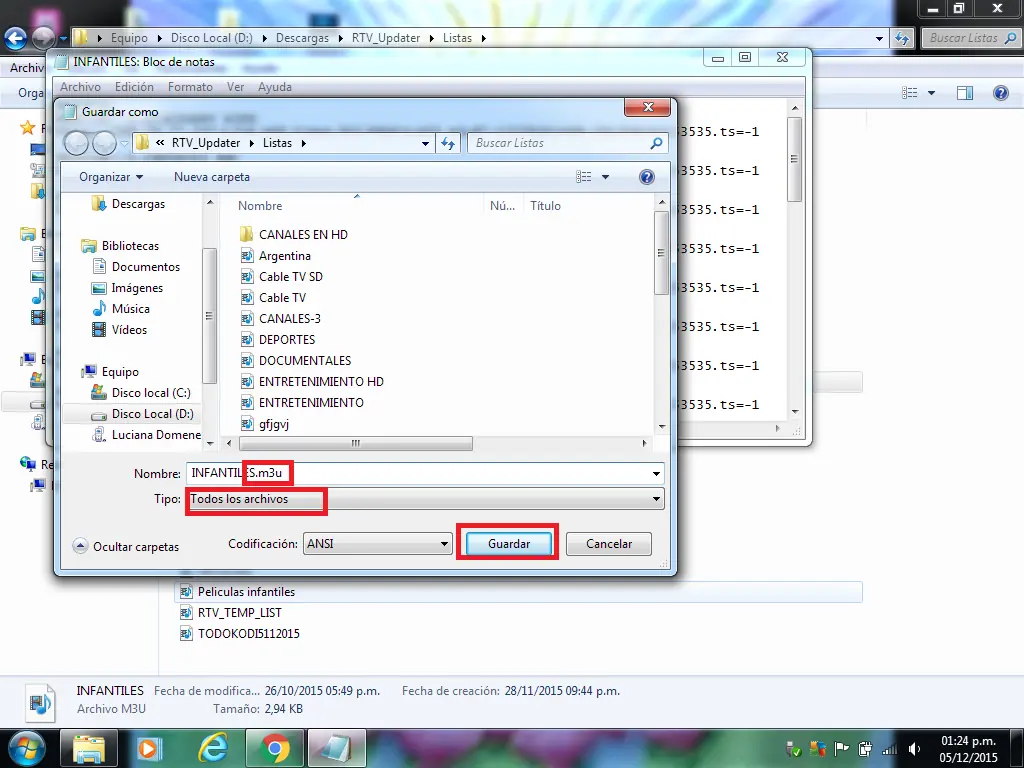Click the back arrow in save dialog

pyautogui.click(x=76, y=143)
